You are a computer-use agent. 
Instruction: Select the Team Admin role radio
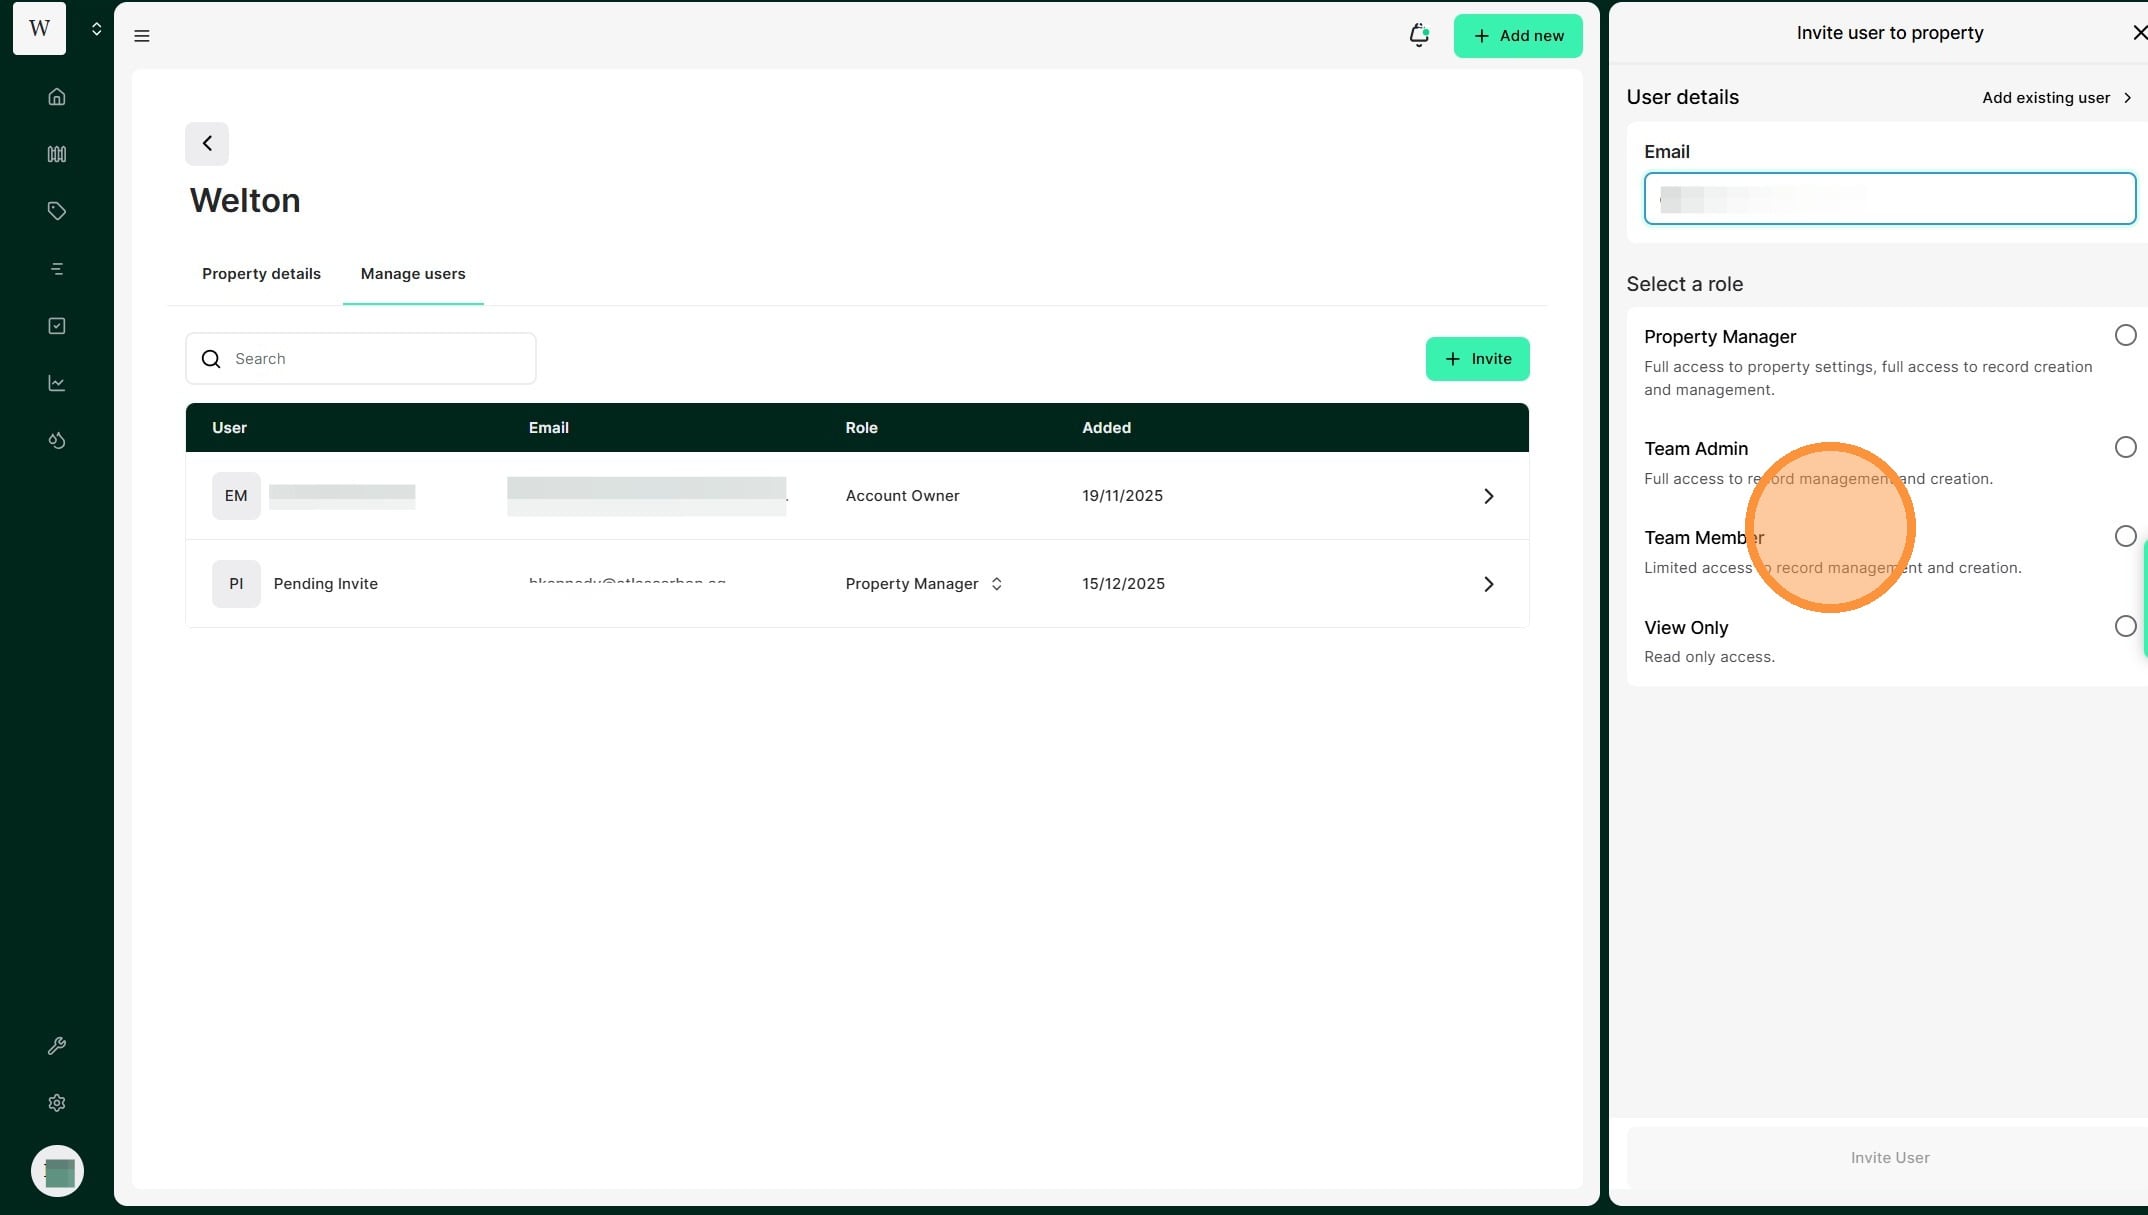[2125, 447]
